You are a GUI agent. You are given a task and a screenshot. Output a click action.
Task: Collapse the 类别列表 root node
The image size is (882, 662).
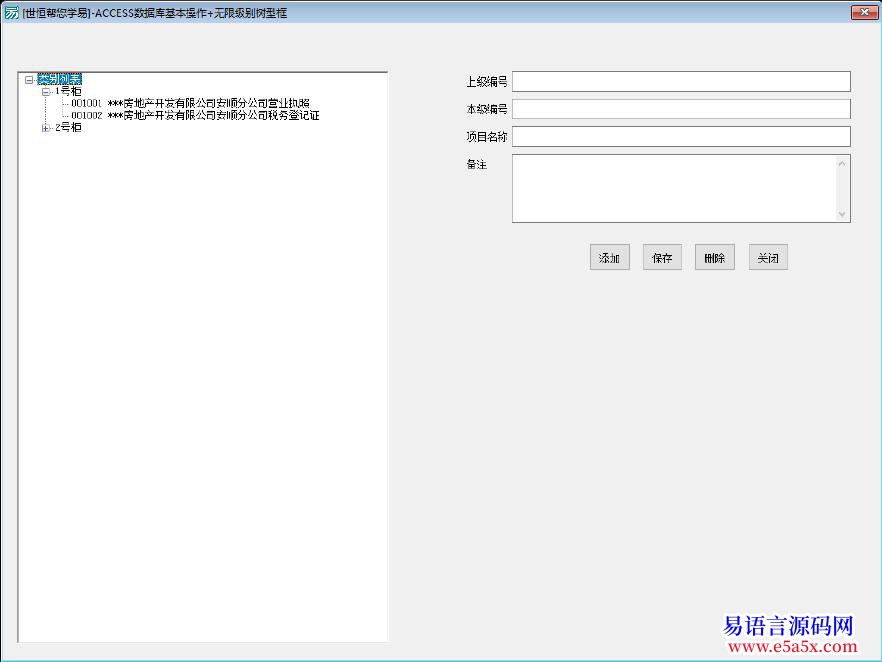point(29,80)
